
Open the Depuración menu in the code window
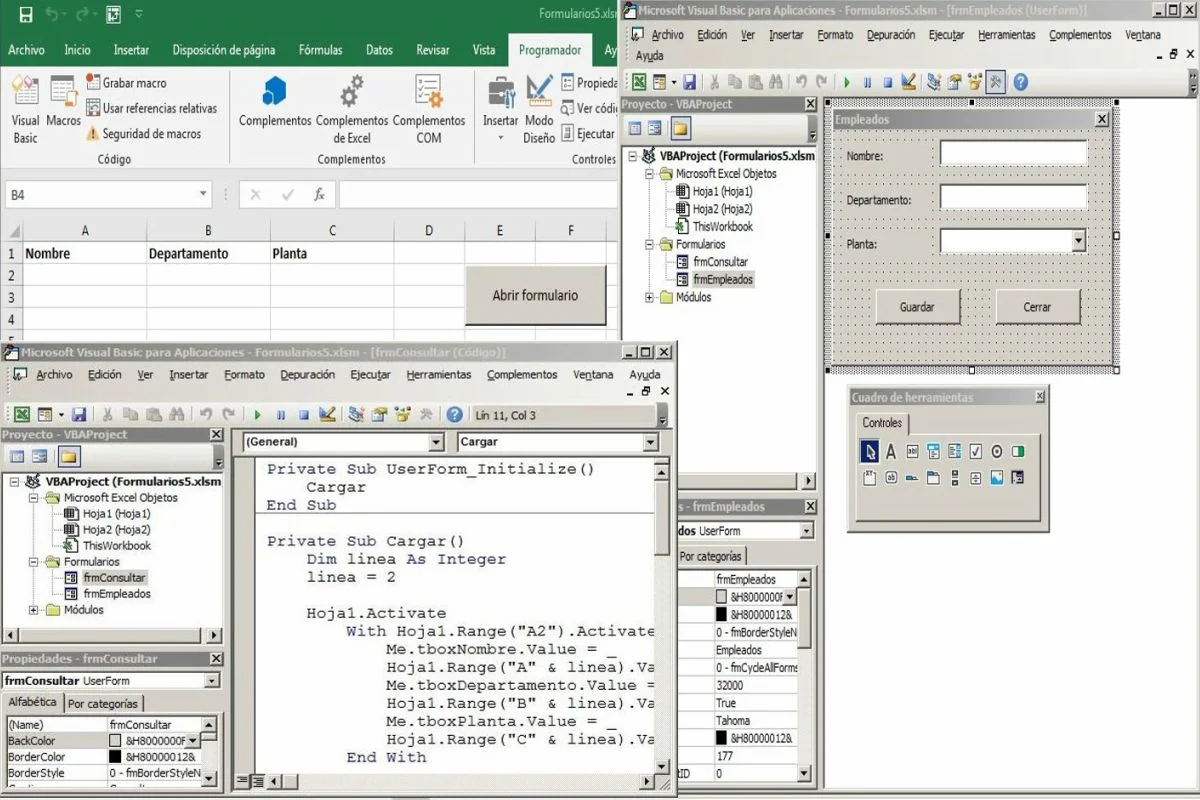point(307,375)
